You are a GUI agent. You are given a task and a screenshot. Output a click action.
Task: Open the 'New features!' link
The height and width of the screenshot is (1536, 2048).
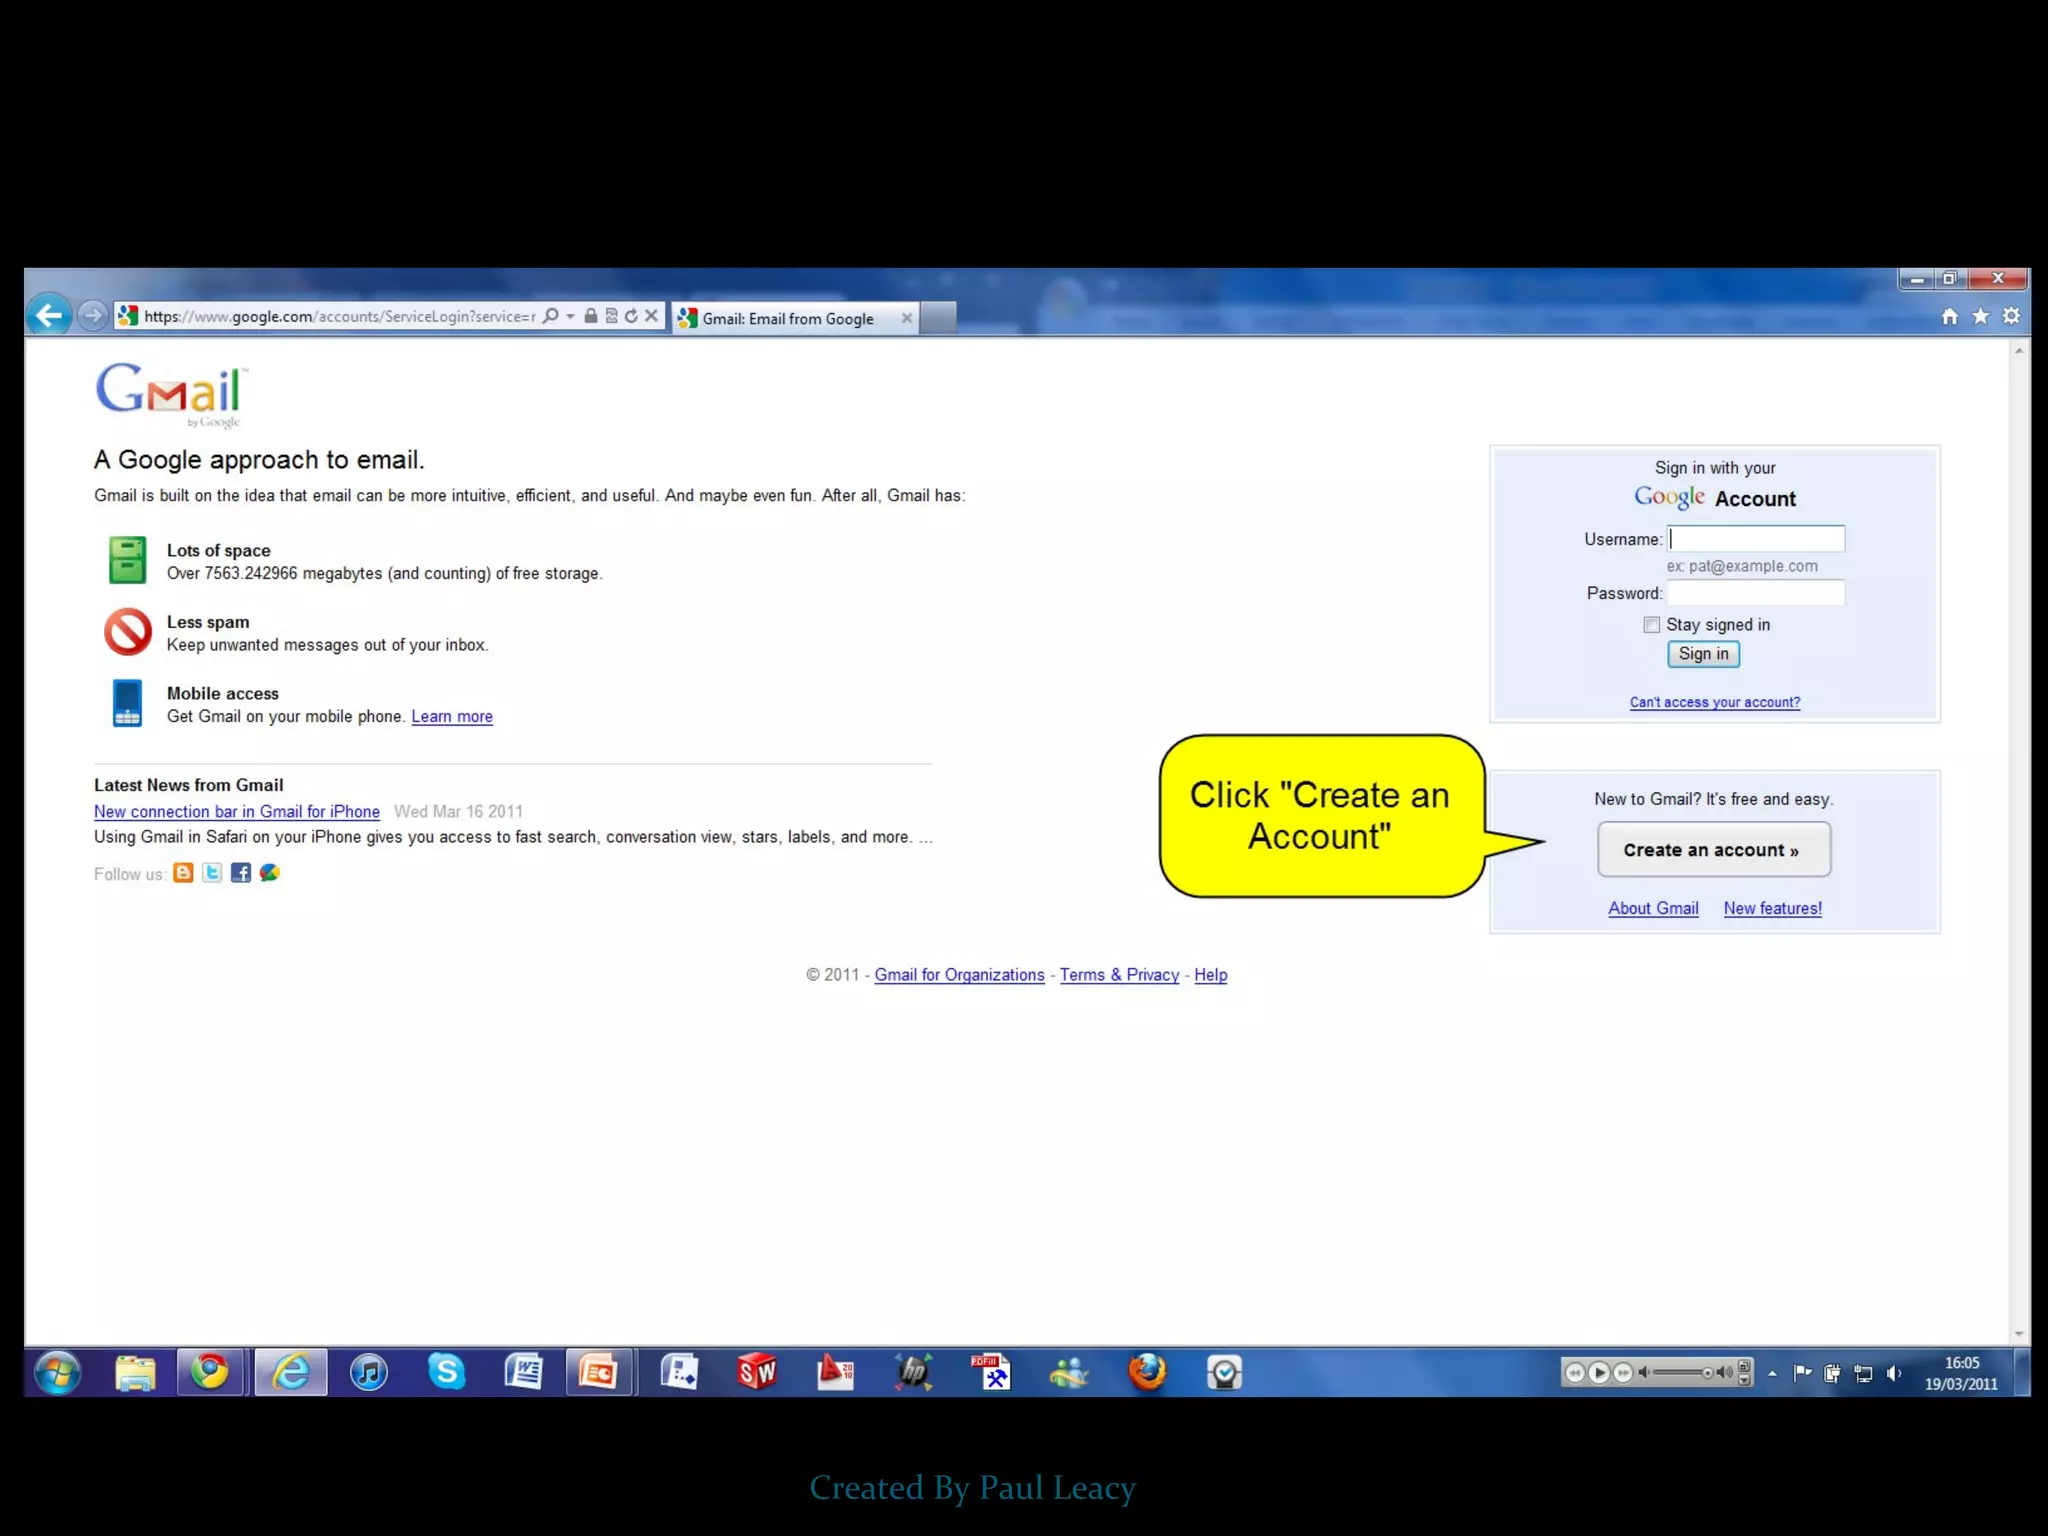[x=1772, y=908]
